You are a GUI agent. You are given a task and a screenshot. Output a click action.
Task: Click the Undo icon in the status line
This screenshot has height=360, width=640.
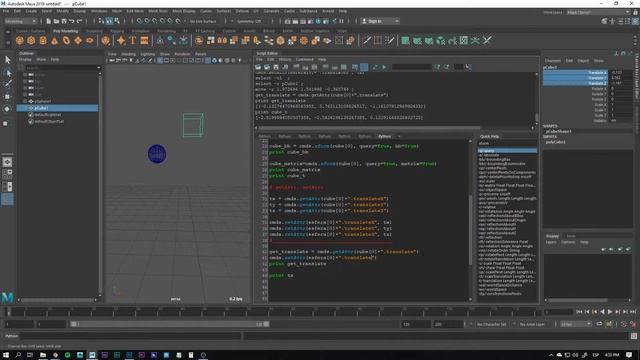(72, 21)
